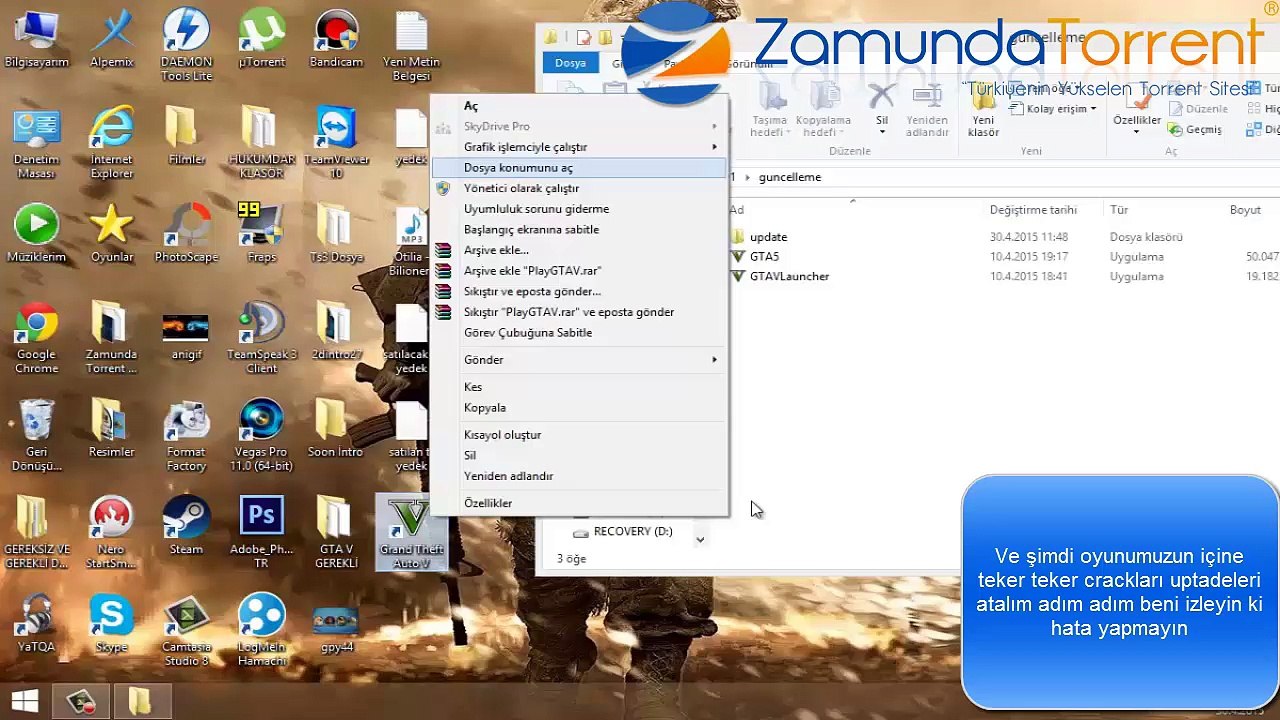Viewport: 1280px width, 720px height.
Task: Choose Görev Çubuğuna Sabitle
Action: tap(579, 332)
